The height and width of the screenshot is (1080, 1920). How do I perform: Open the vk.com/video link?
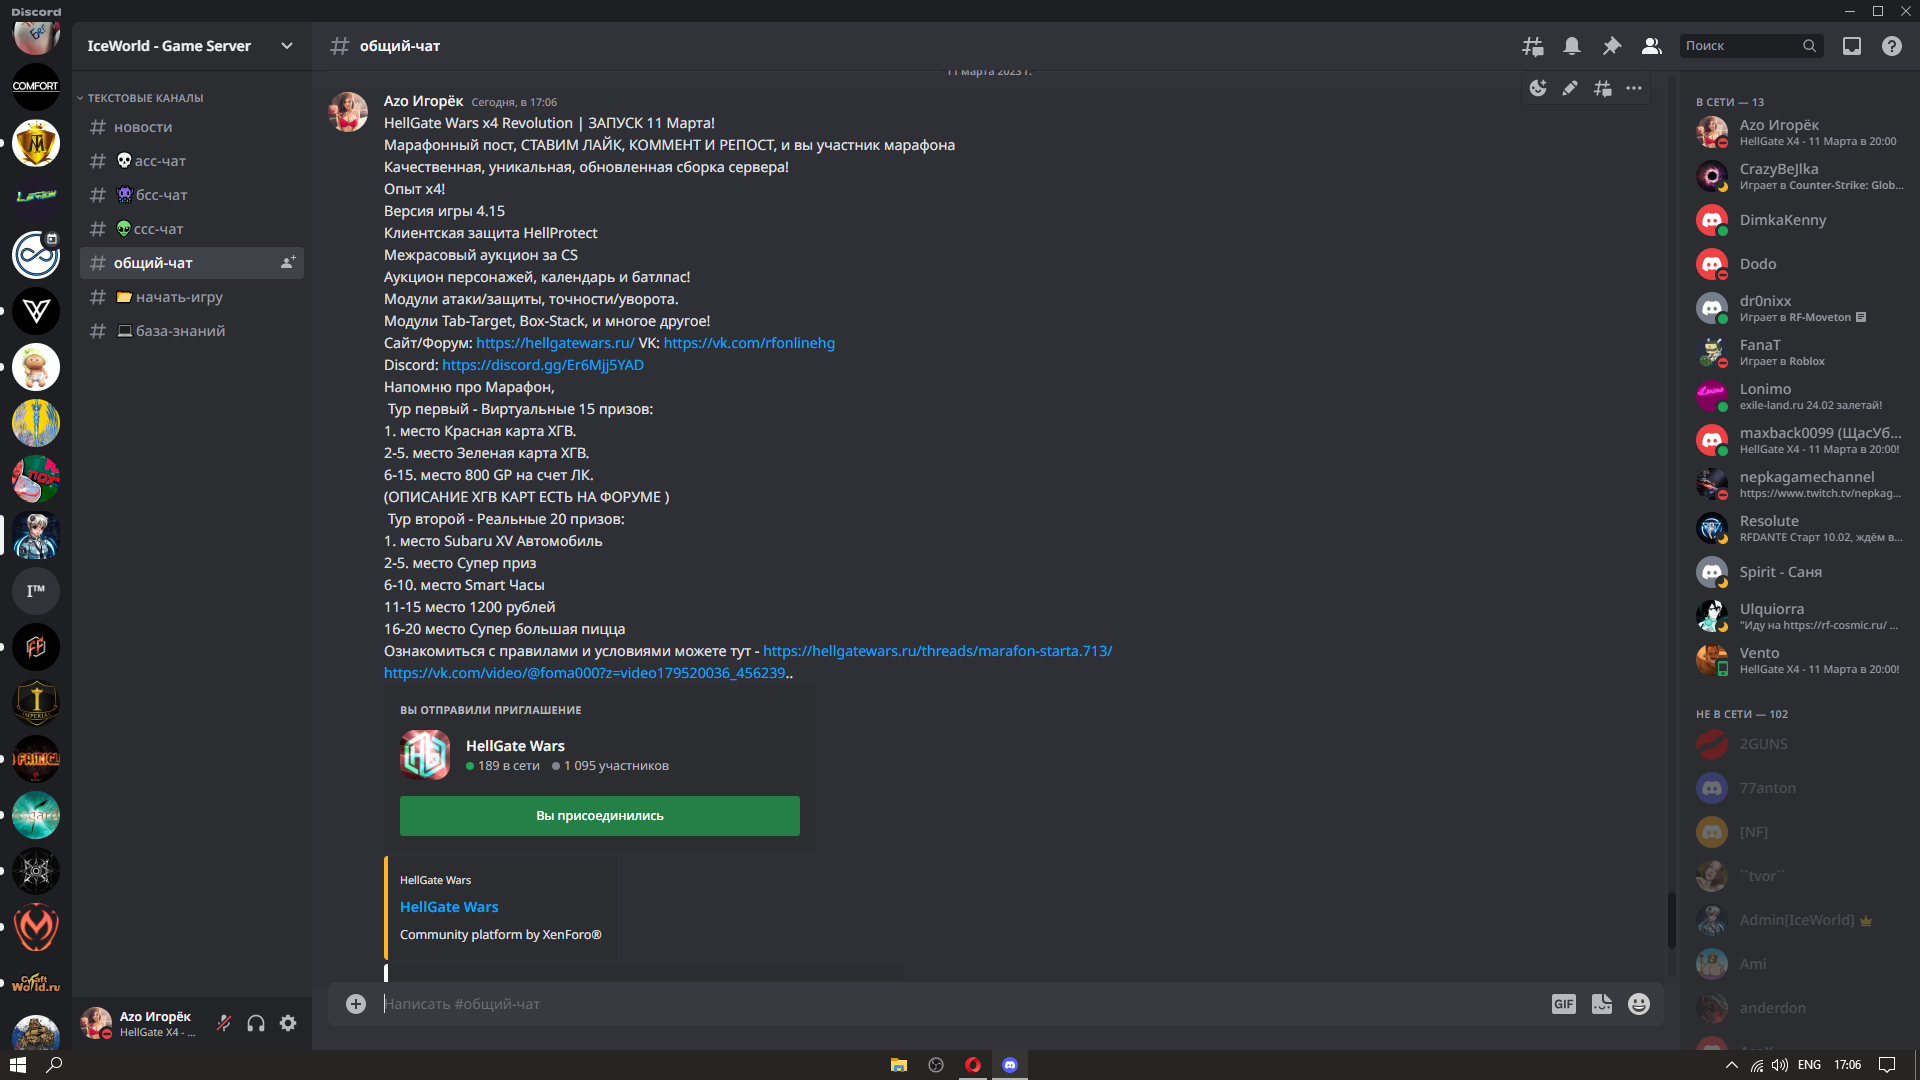click(585, 673)
